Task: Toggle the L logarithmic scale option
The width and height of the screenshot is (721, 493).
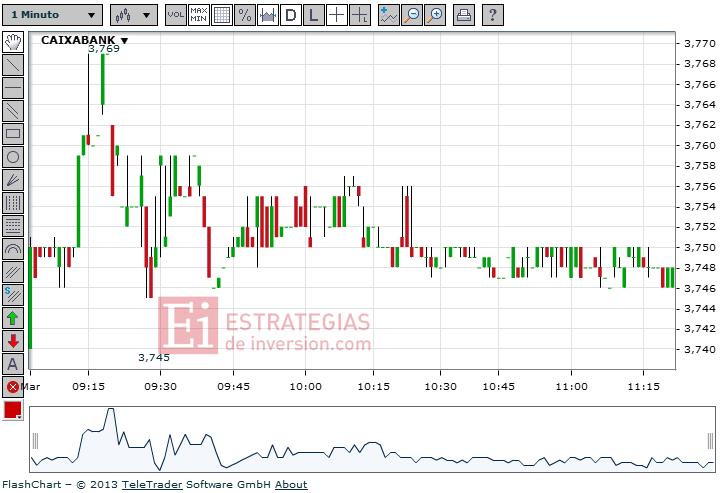Action: [314, 15]
